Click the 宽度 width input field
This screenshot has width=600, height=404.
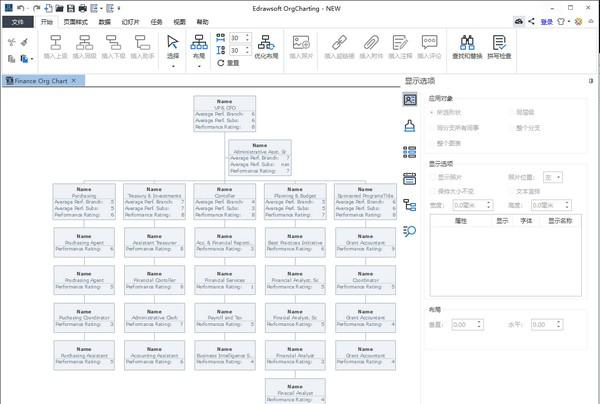473,205
